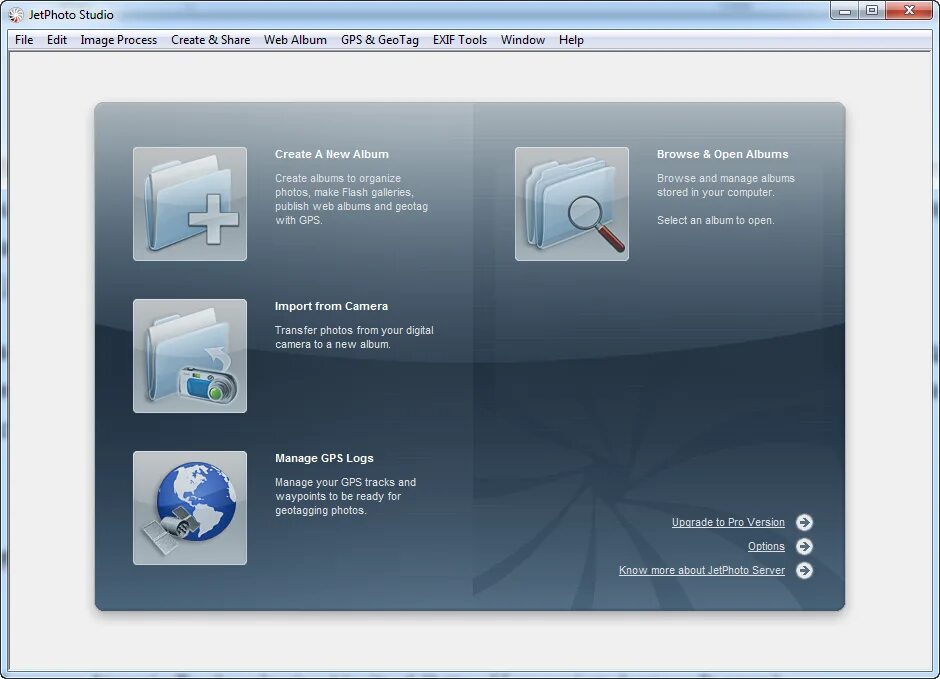Click the Browse & Open Albums heading
Viewport: 940px width, 679px height.
click(x=722, y=154)
